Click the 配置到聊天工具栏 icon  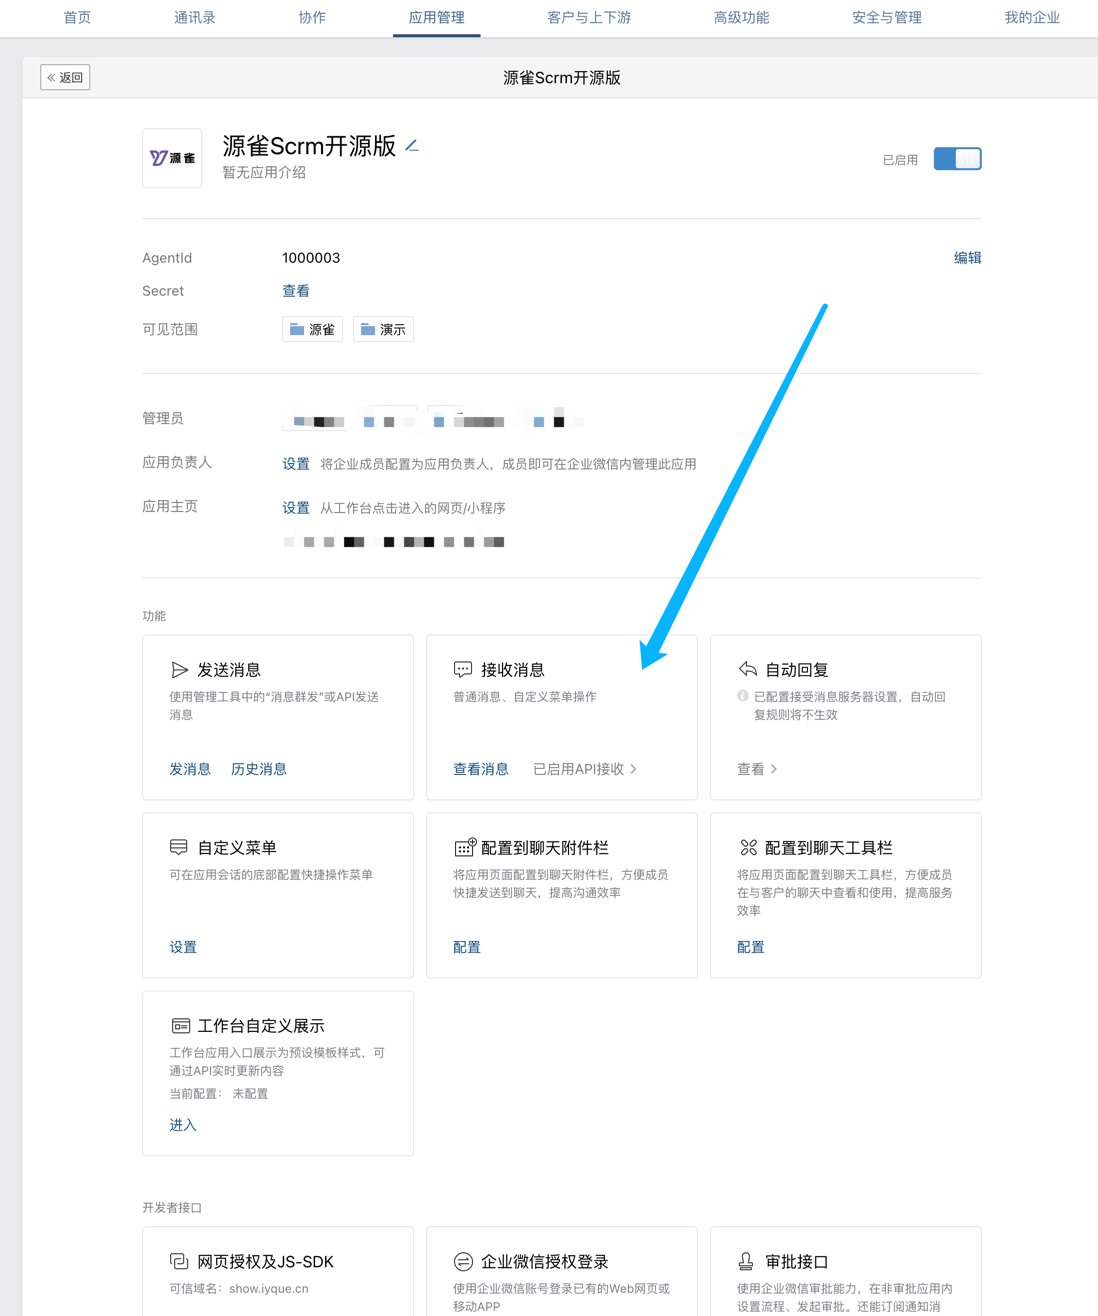click(748, 847)
